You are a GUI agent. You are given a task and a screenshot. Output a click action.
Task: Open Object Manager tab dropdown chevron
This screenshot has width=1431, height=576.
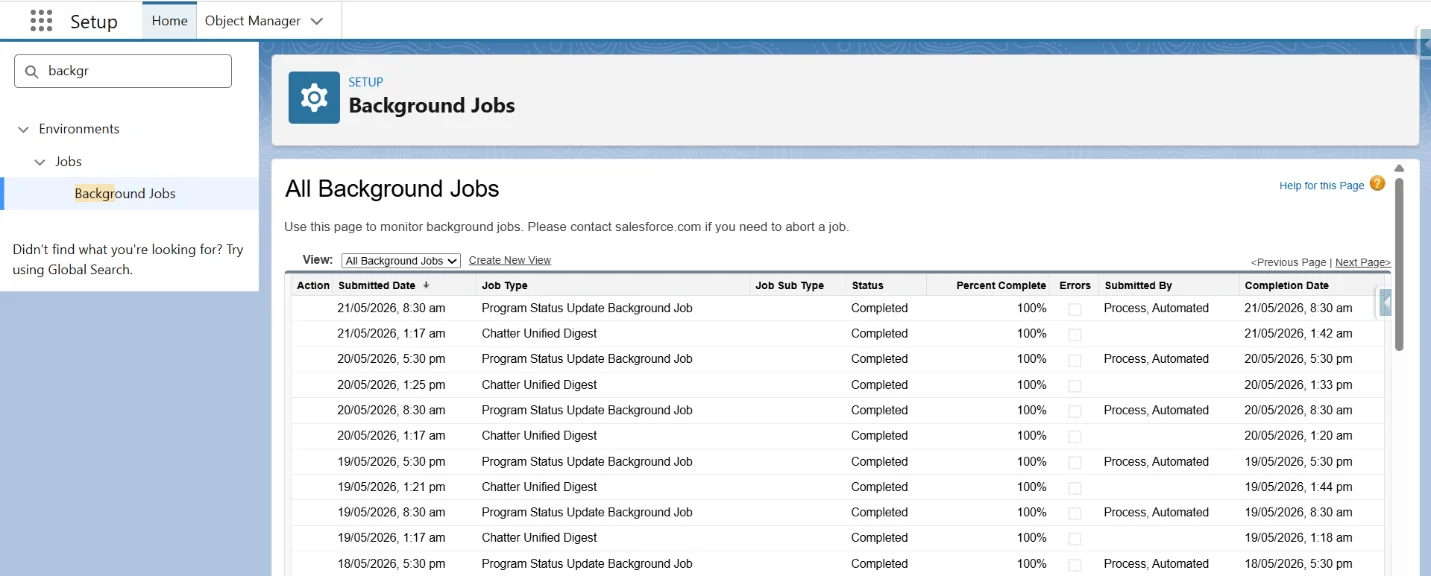point(317,21)
